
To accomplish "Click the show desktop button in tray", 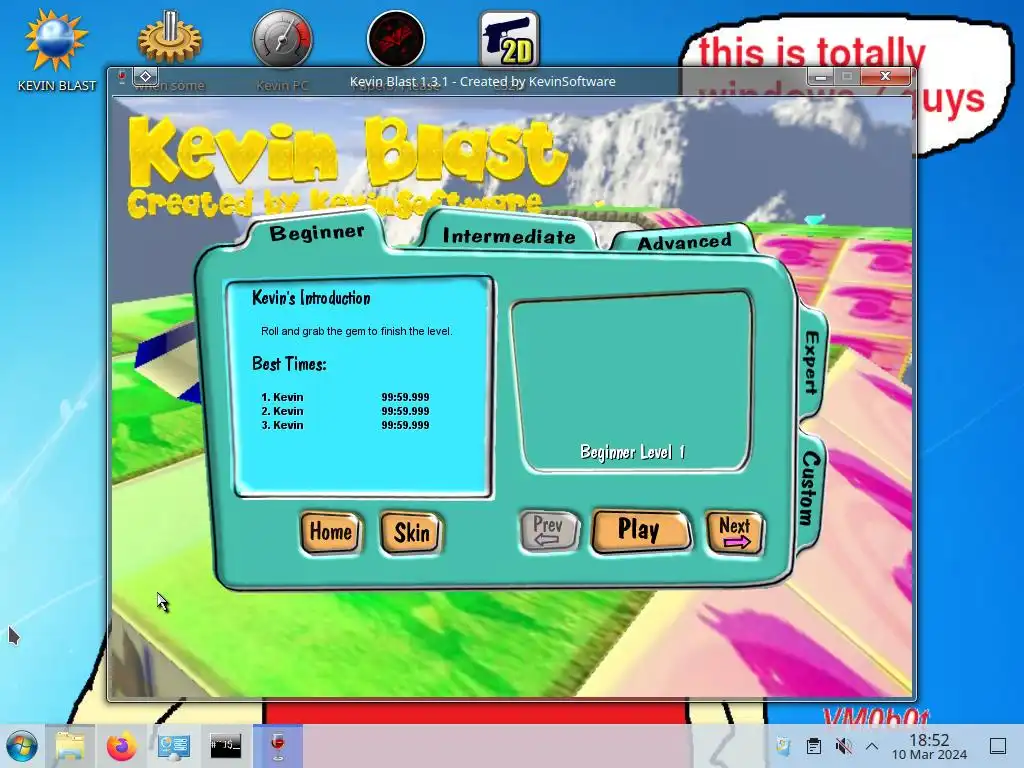I will [x=998, y=746].
